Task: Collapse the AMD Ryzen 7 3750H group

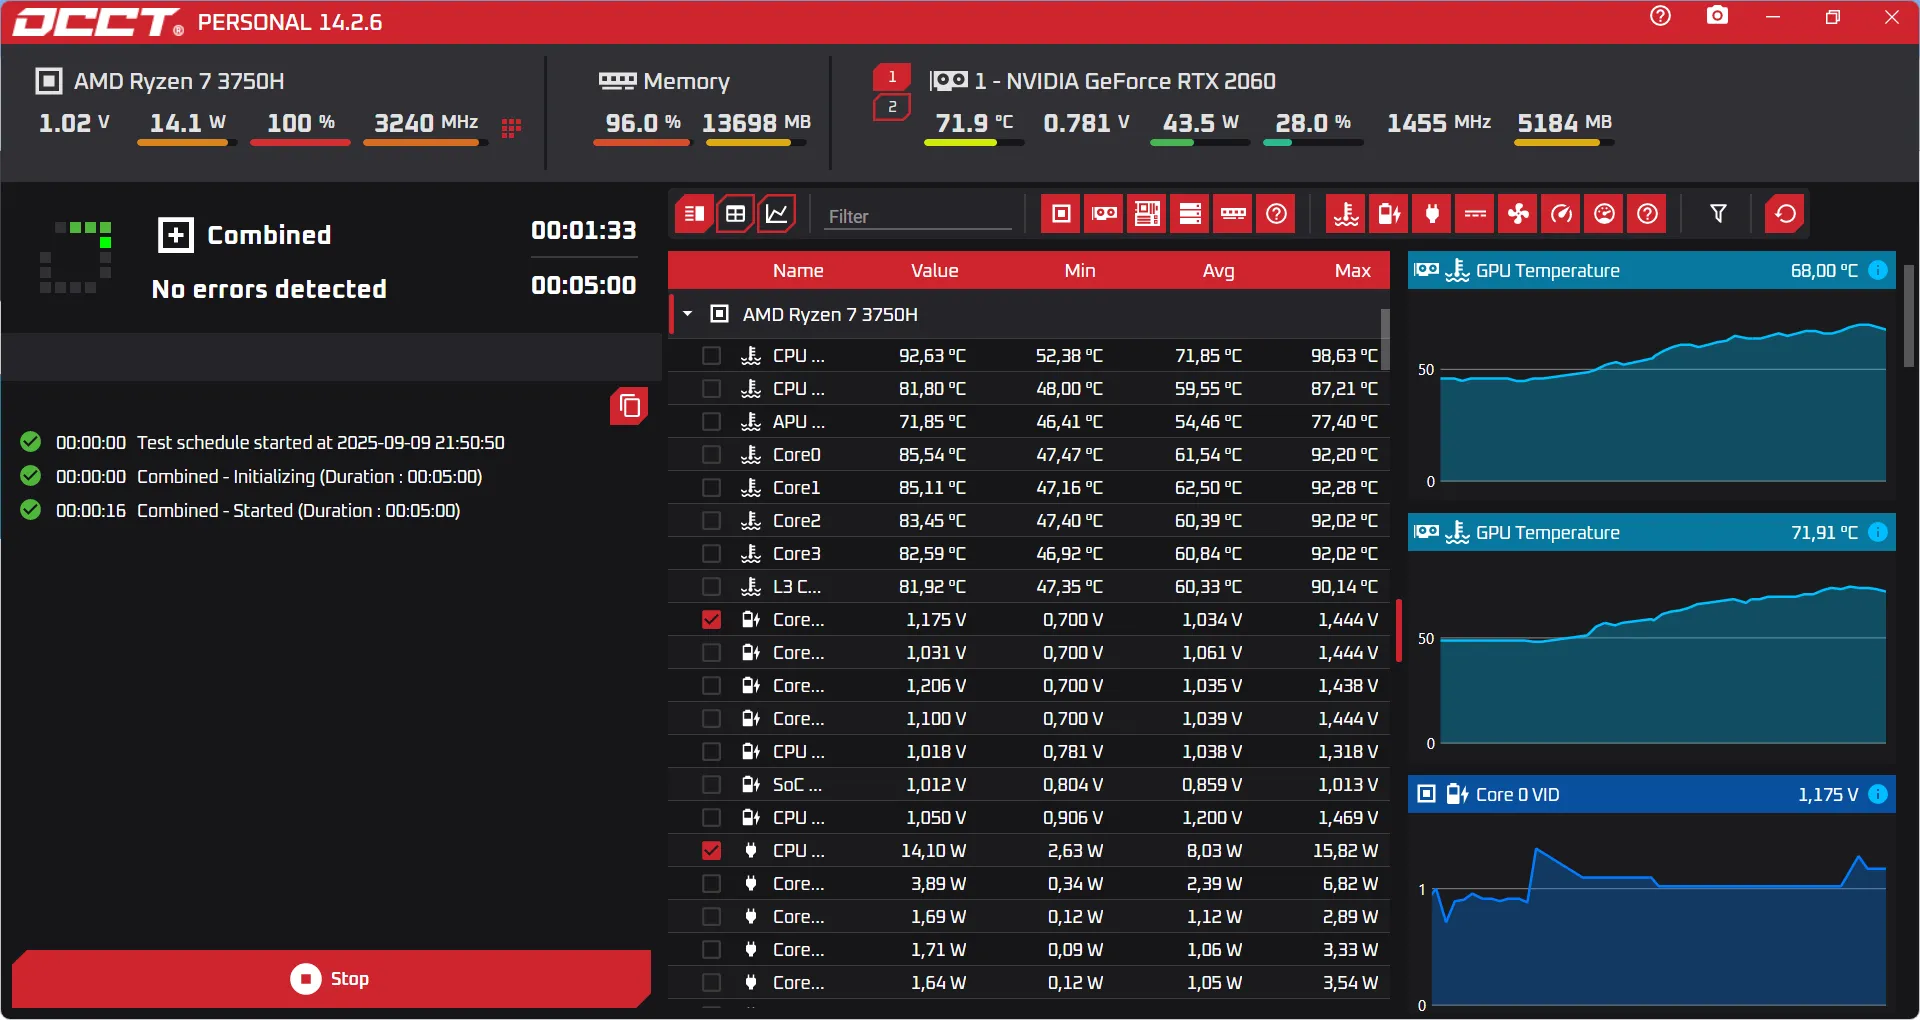Action: click(x=688, y=314)
